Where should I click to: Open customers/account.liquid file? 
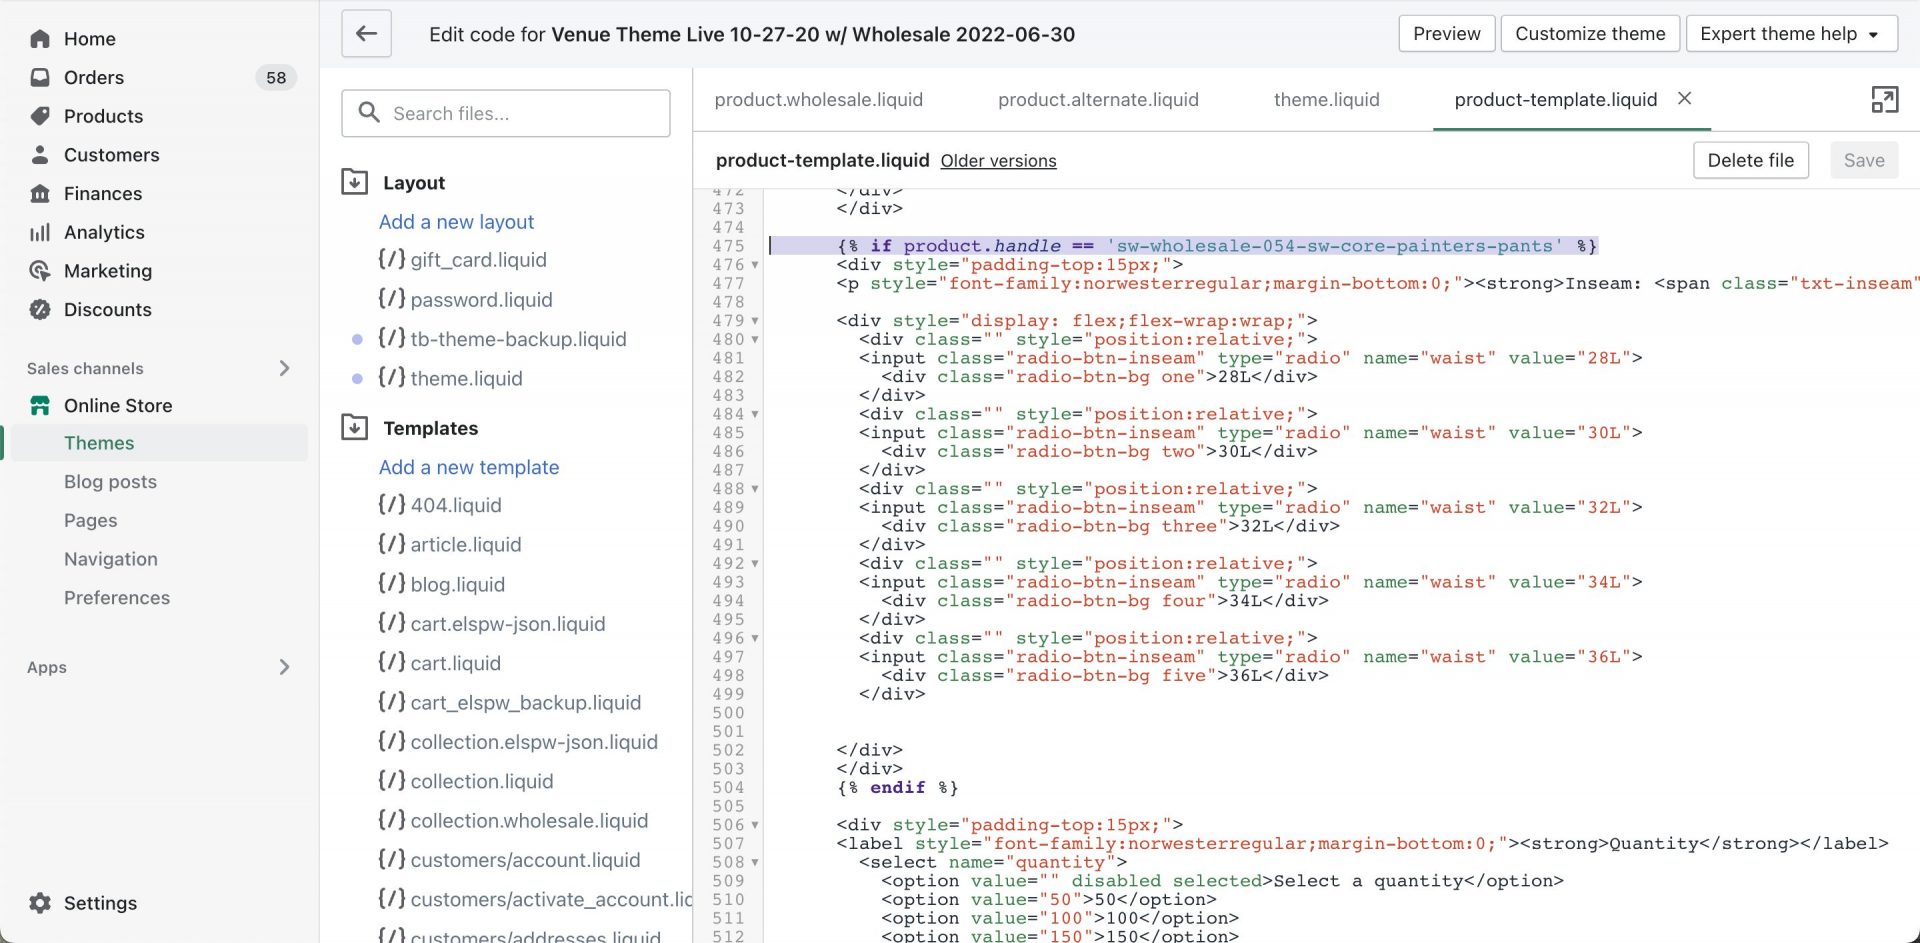coord(525,860)
